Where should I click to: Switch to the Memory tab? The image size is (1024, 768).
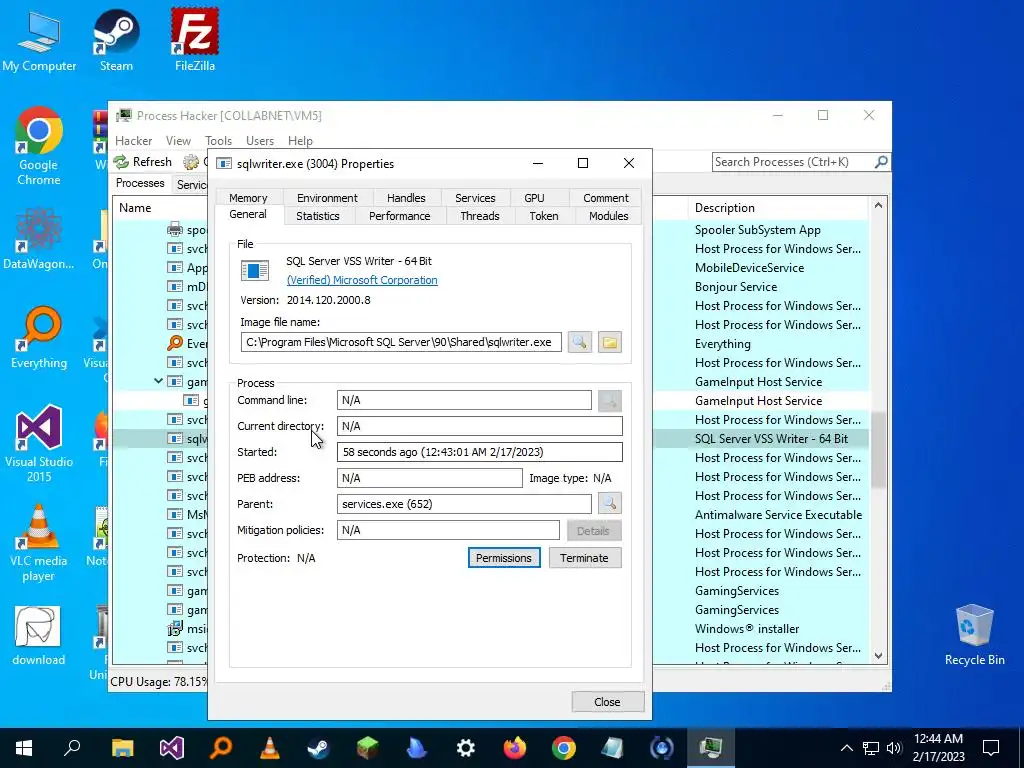248,198
